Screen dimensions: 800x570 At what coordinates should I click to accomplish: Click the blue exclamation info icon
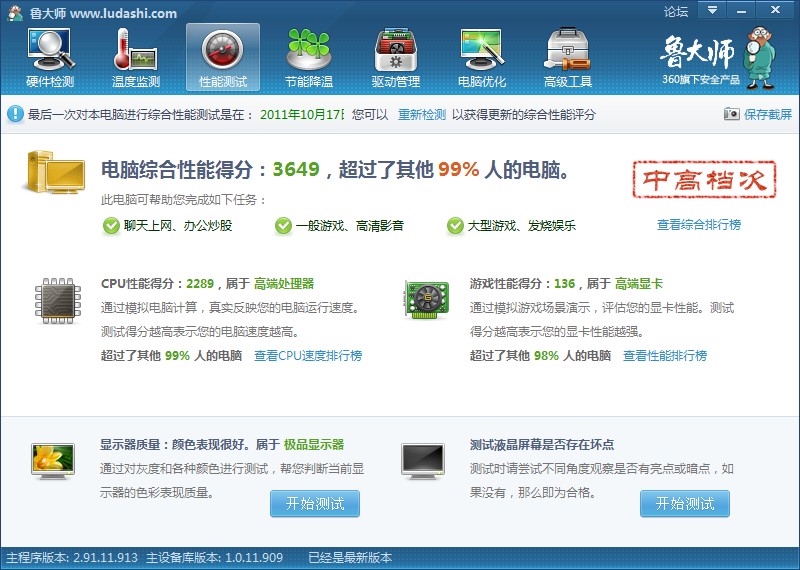(15, 114)
